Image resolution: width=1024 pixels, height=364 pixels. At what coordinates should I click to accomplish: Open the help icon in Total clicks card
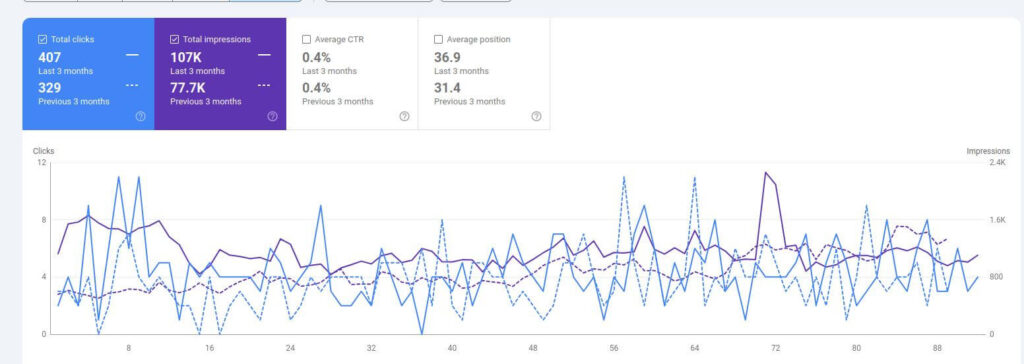(140, 116)
